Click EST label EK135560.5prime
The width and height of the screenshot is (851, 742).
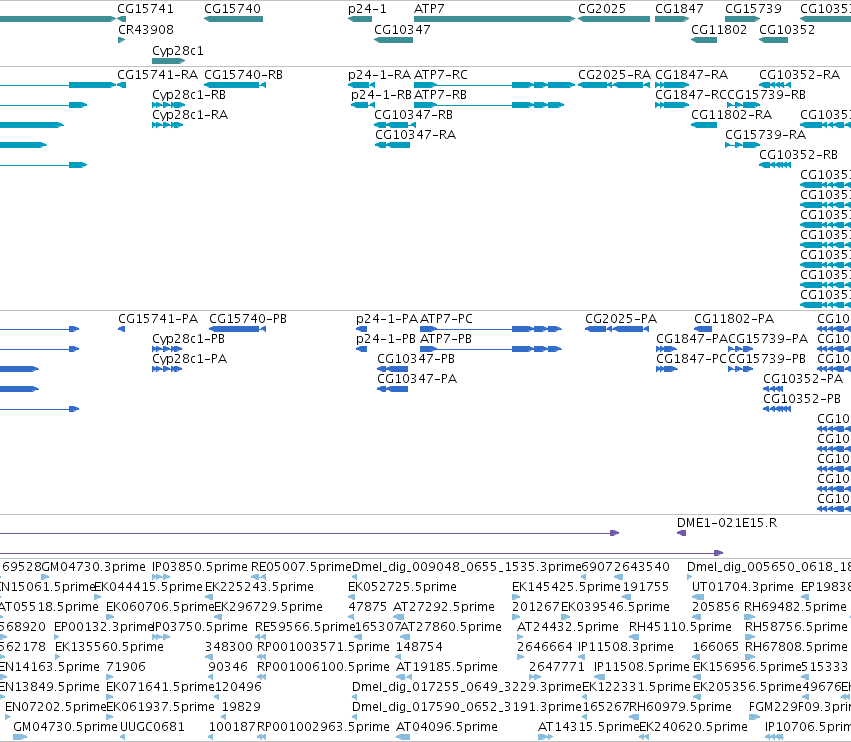point(109,646)
